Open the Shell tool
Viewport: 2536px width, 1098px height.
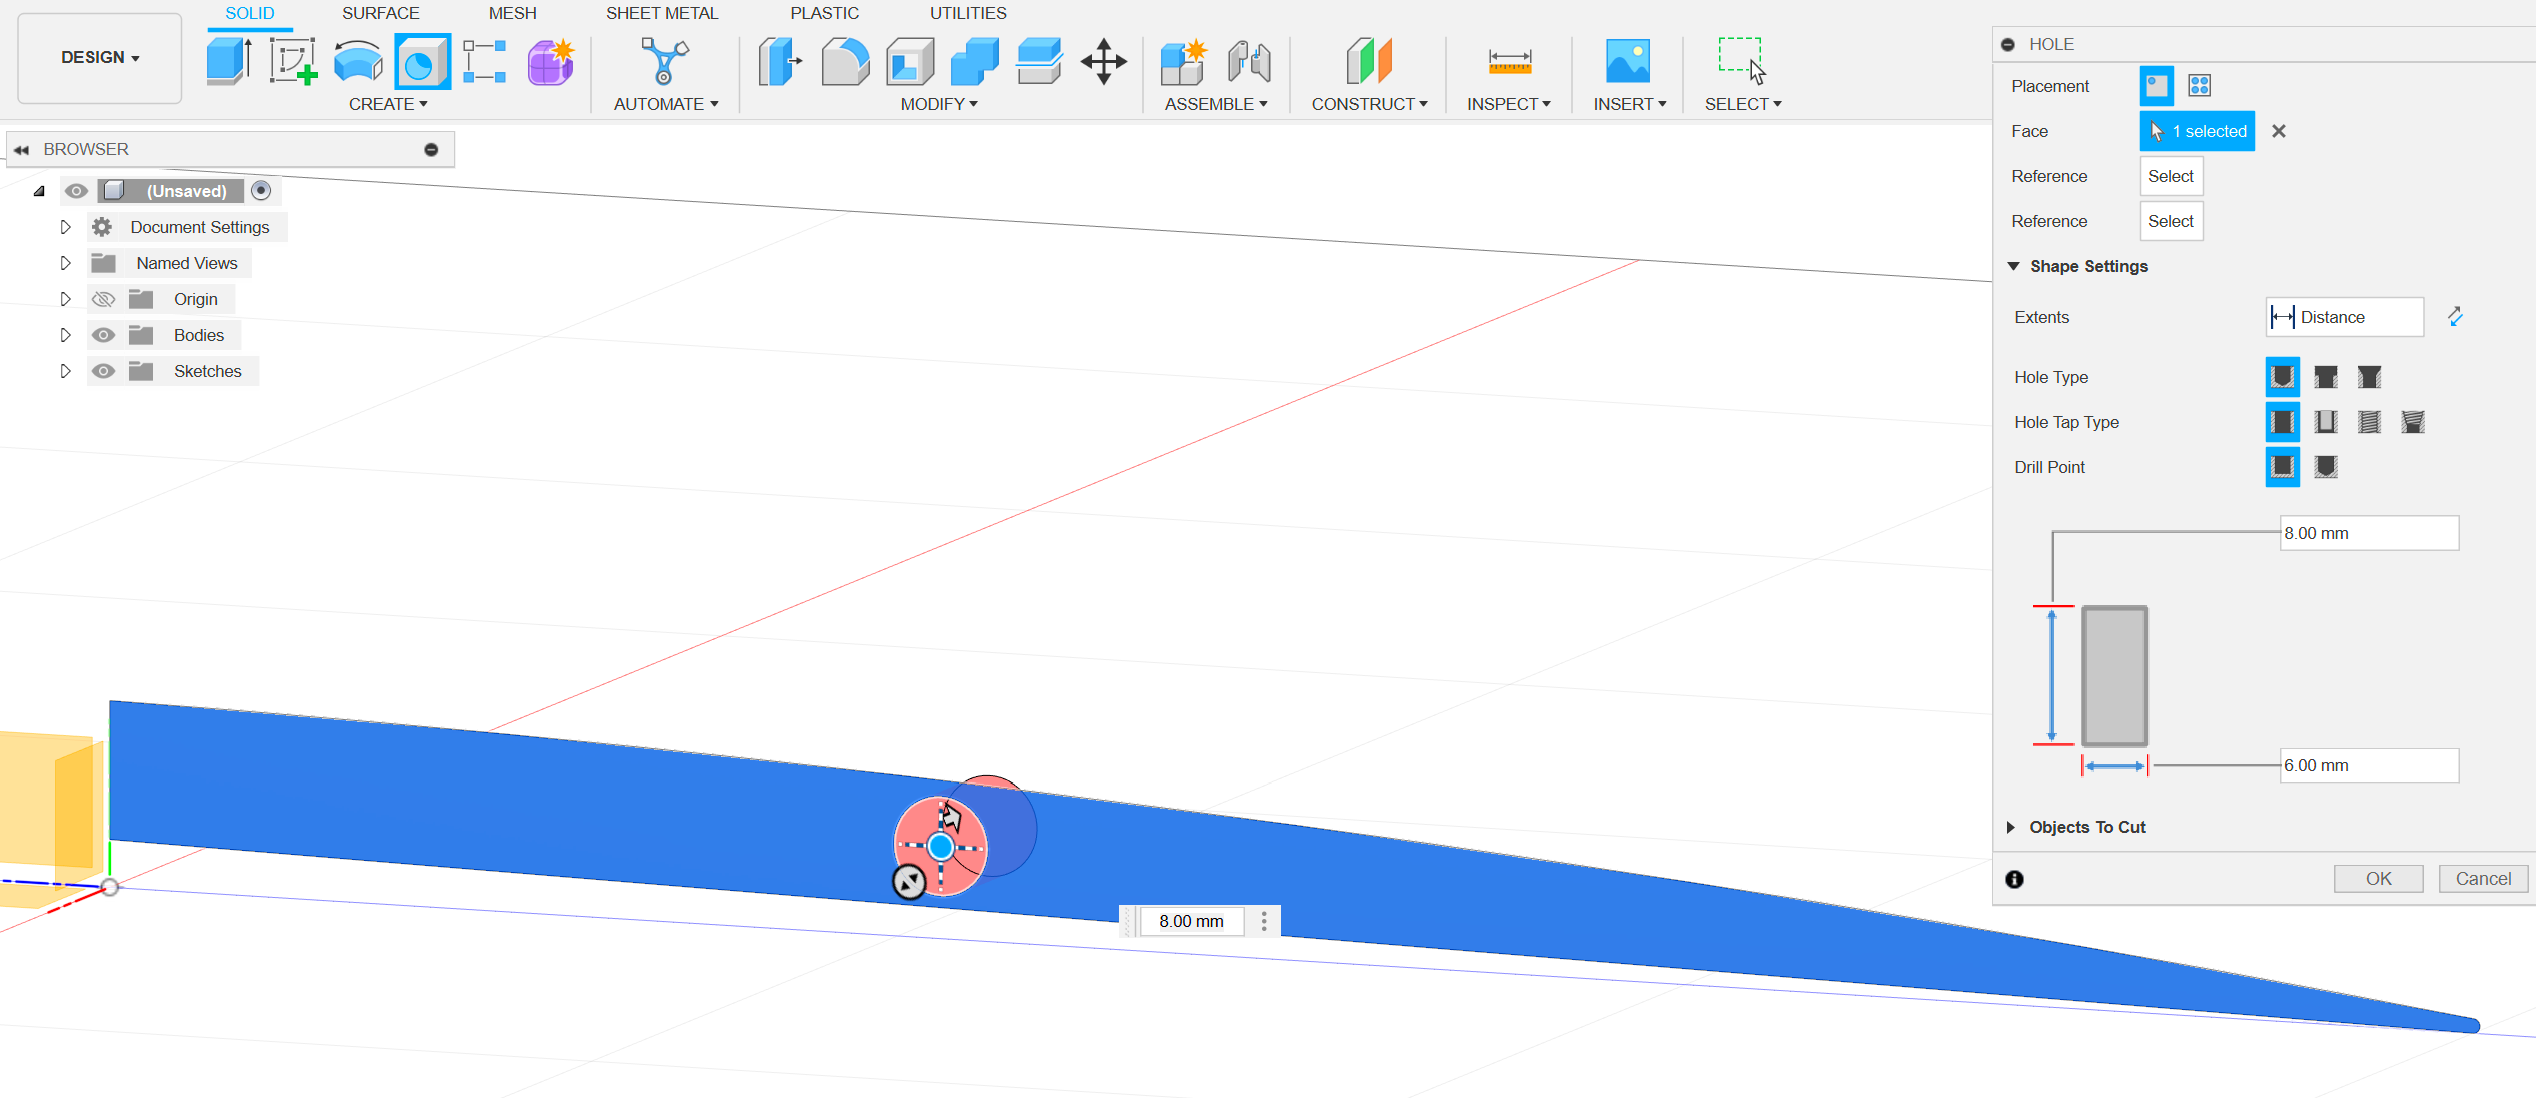(x=910, y=60)
